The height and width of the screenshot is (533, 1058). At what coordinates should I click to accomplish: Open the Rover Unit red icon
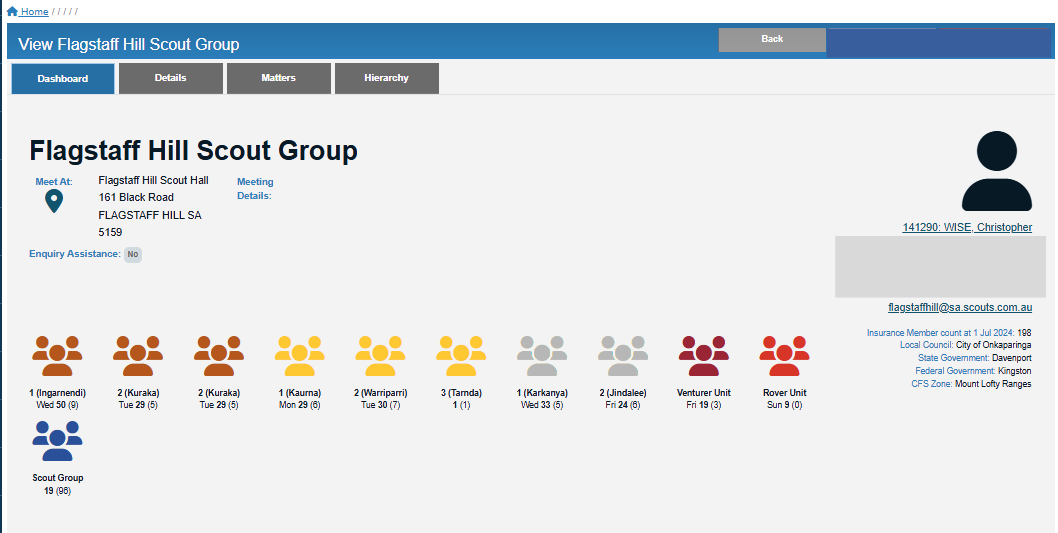[x=784, y=355]
